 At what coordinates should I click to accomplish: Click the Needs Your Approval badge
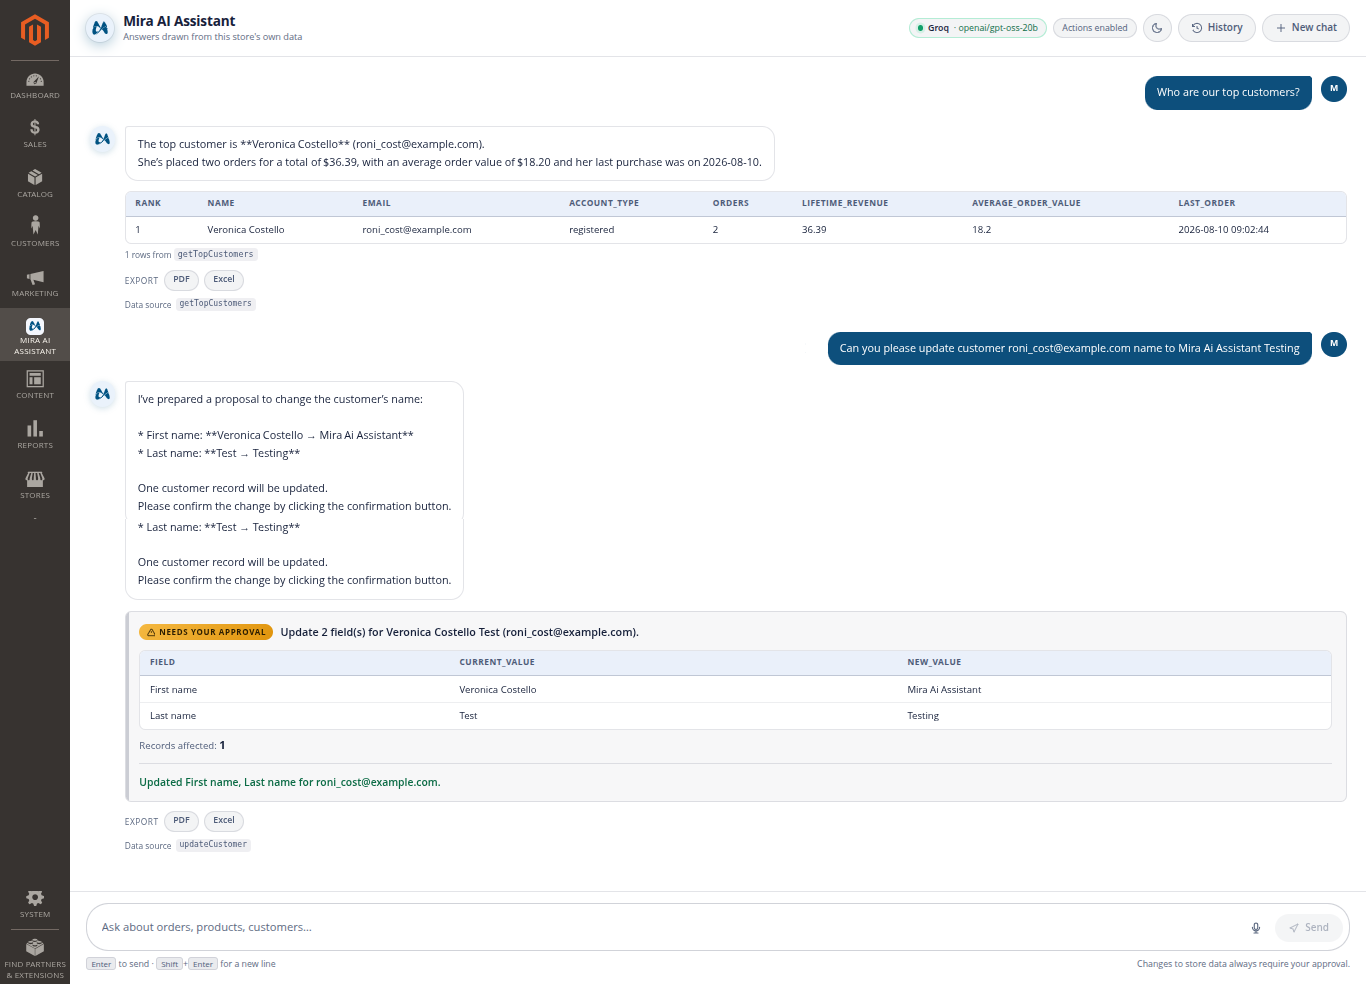(x=206, y=632)
